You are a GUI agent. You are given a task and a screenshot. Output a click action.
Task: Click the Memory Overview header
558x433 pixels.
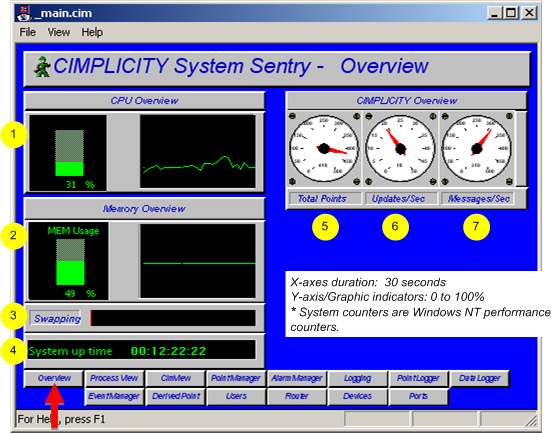[x=144, y=209]
